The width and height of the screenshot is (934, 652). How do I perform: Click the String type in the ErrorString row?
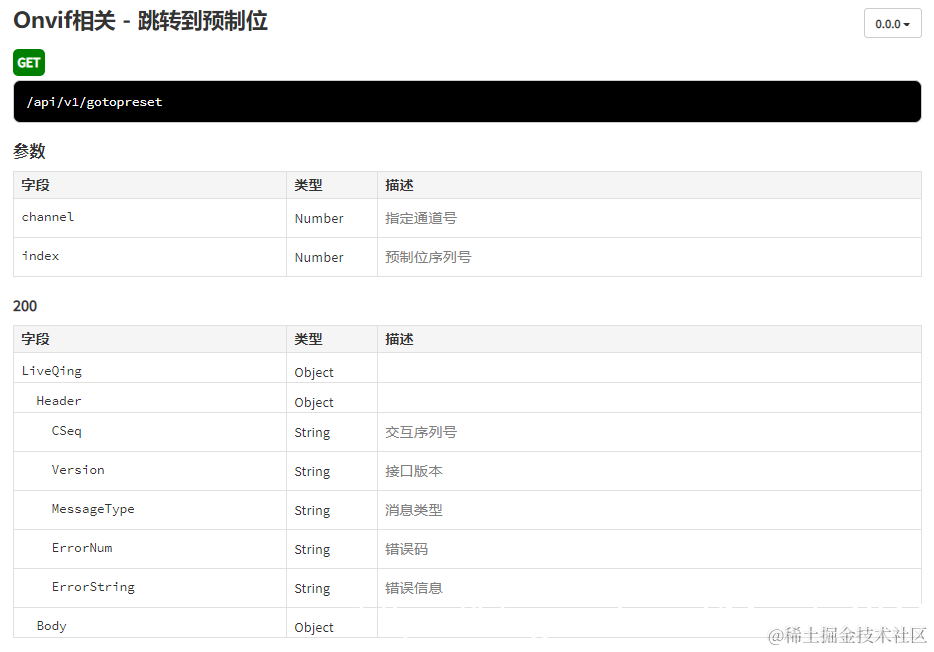coord(312,589)
